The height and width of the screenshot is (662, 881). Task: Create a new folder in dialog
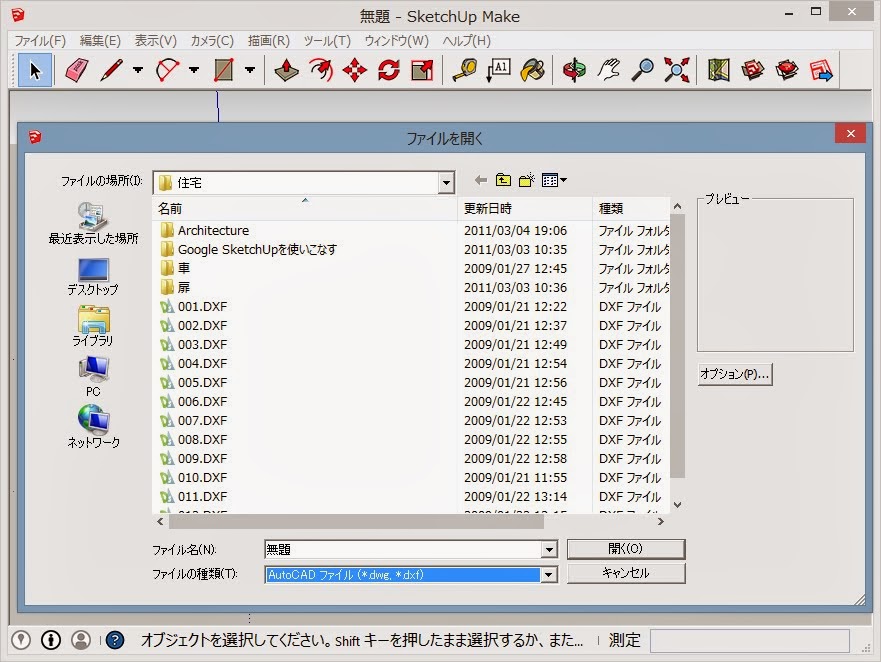(526, 180)
